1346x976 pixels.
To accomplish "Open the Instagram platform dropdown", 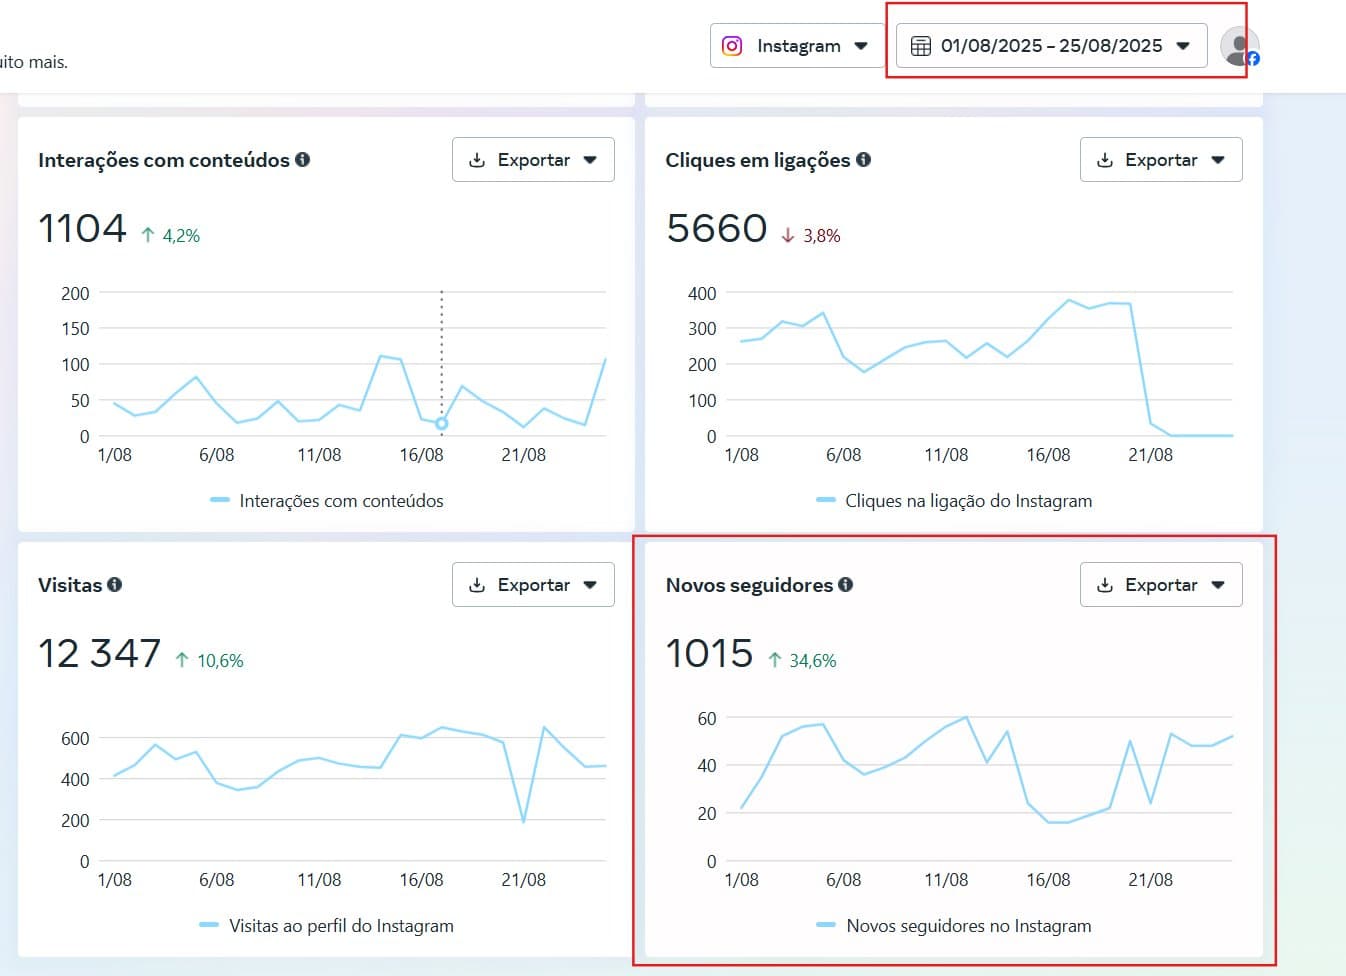I will 862,45.
